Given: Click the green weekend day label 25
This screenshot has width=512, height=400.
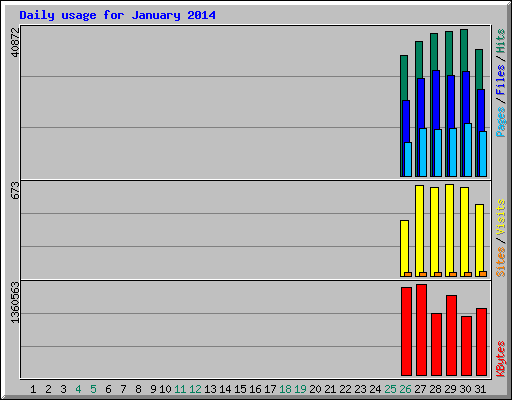Looking at the screenshot, I should tap(390, 389).
